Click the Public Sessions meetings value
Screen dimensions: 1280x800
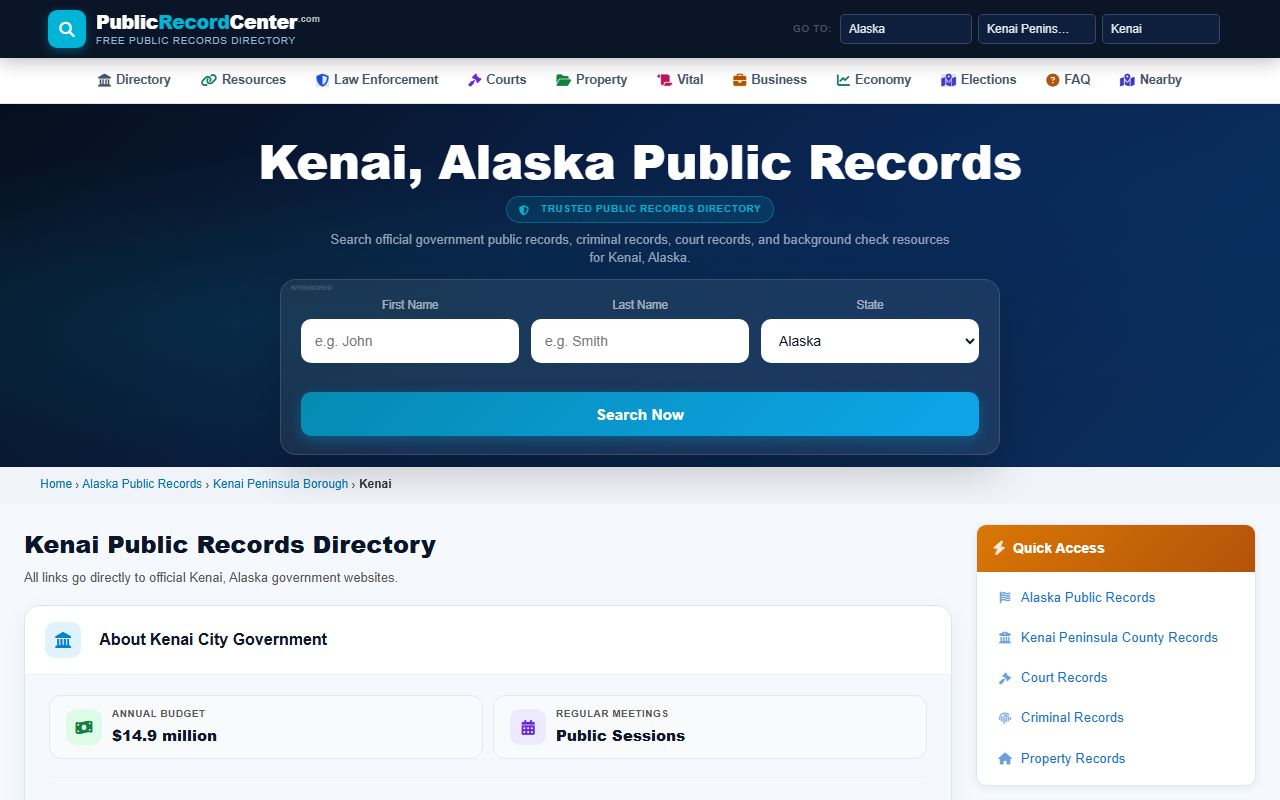pos(620,736)
